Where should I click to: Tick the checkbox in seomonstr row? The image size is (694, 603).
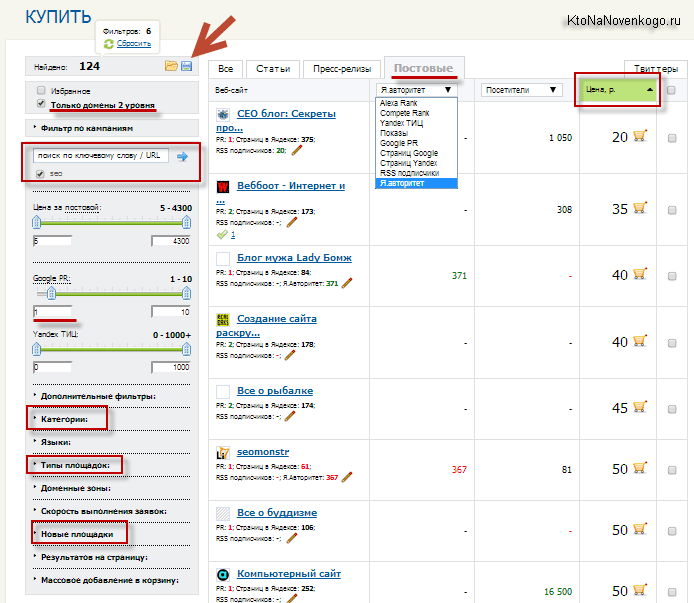pos(672,470)
